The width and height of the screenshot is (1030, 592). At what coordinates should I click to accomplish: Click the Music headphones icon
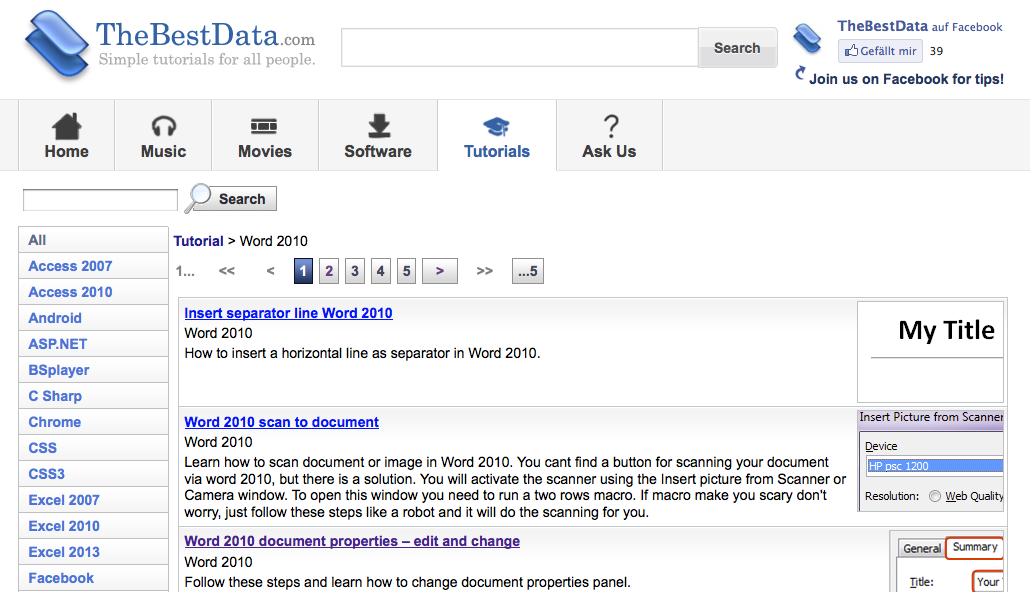click(164, 126)
